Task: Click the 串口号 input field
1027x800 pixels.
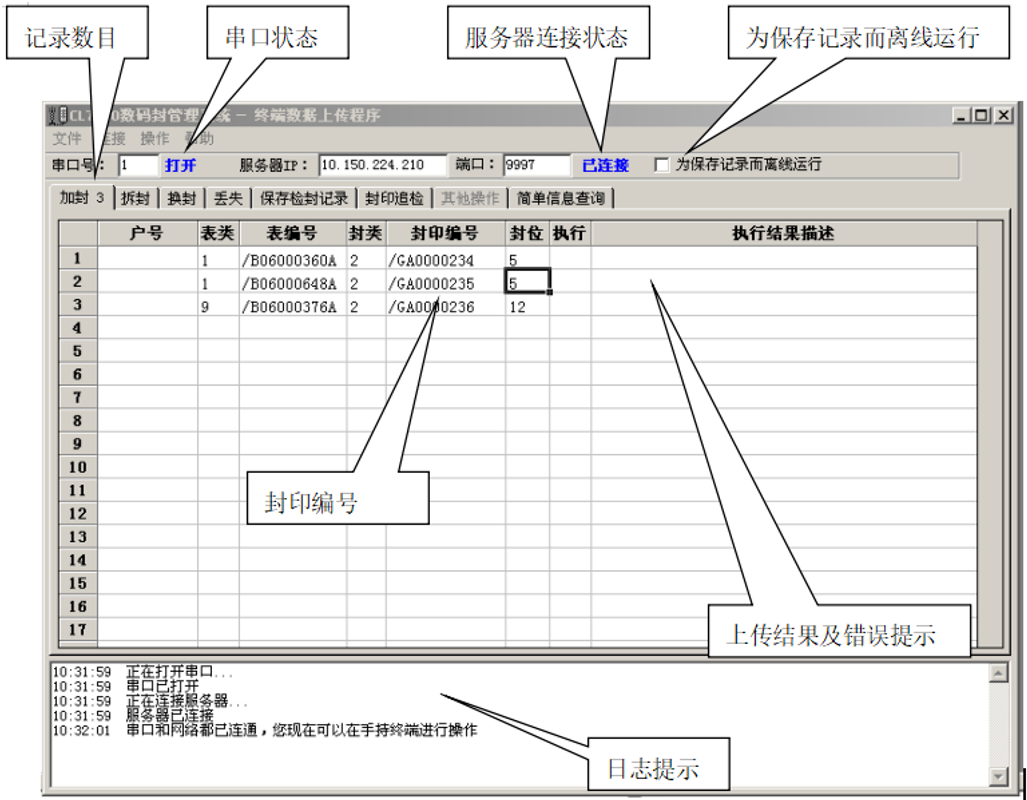Action: point(138,165)
